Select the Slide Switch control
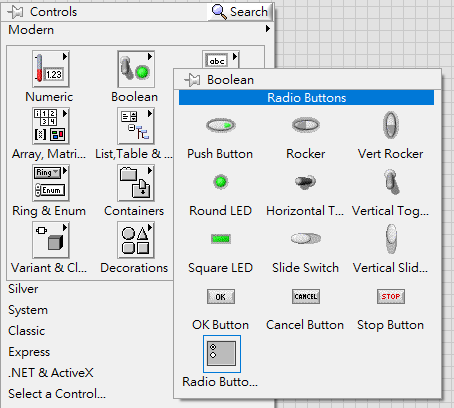454x408 pixels. [306, 239]
